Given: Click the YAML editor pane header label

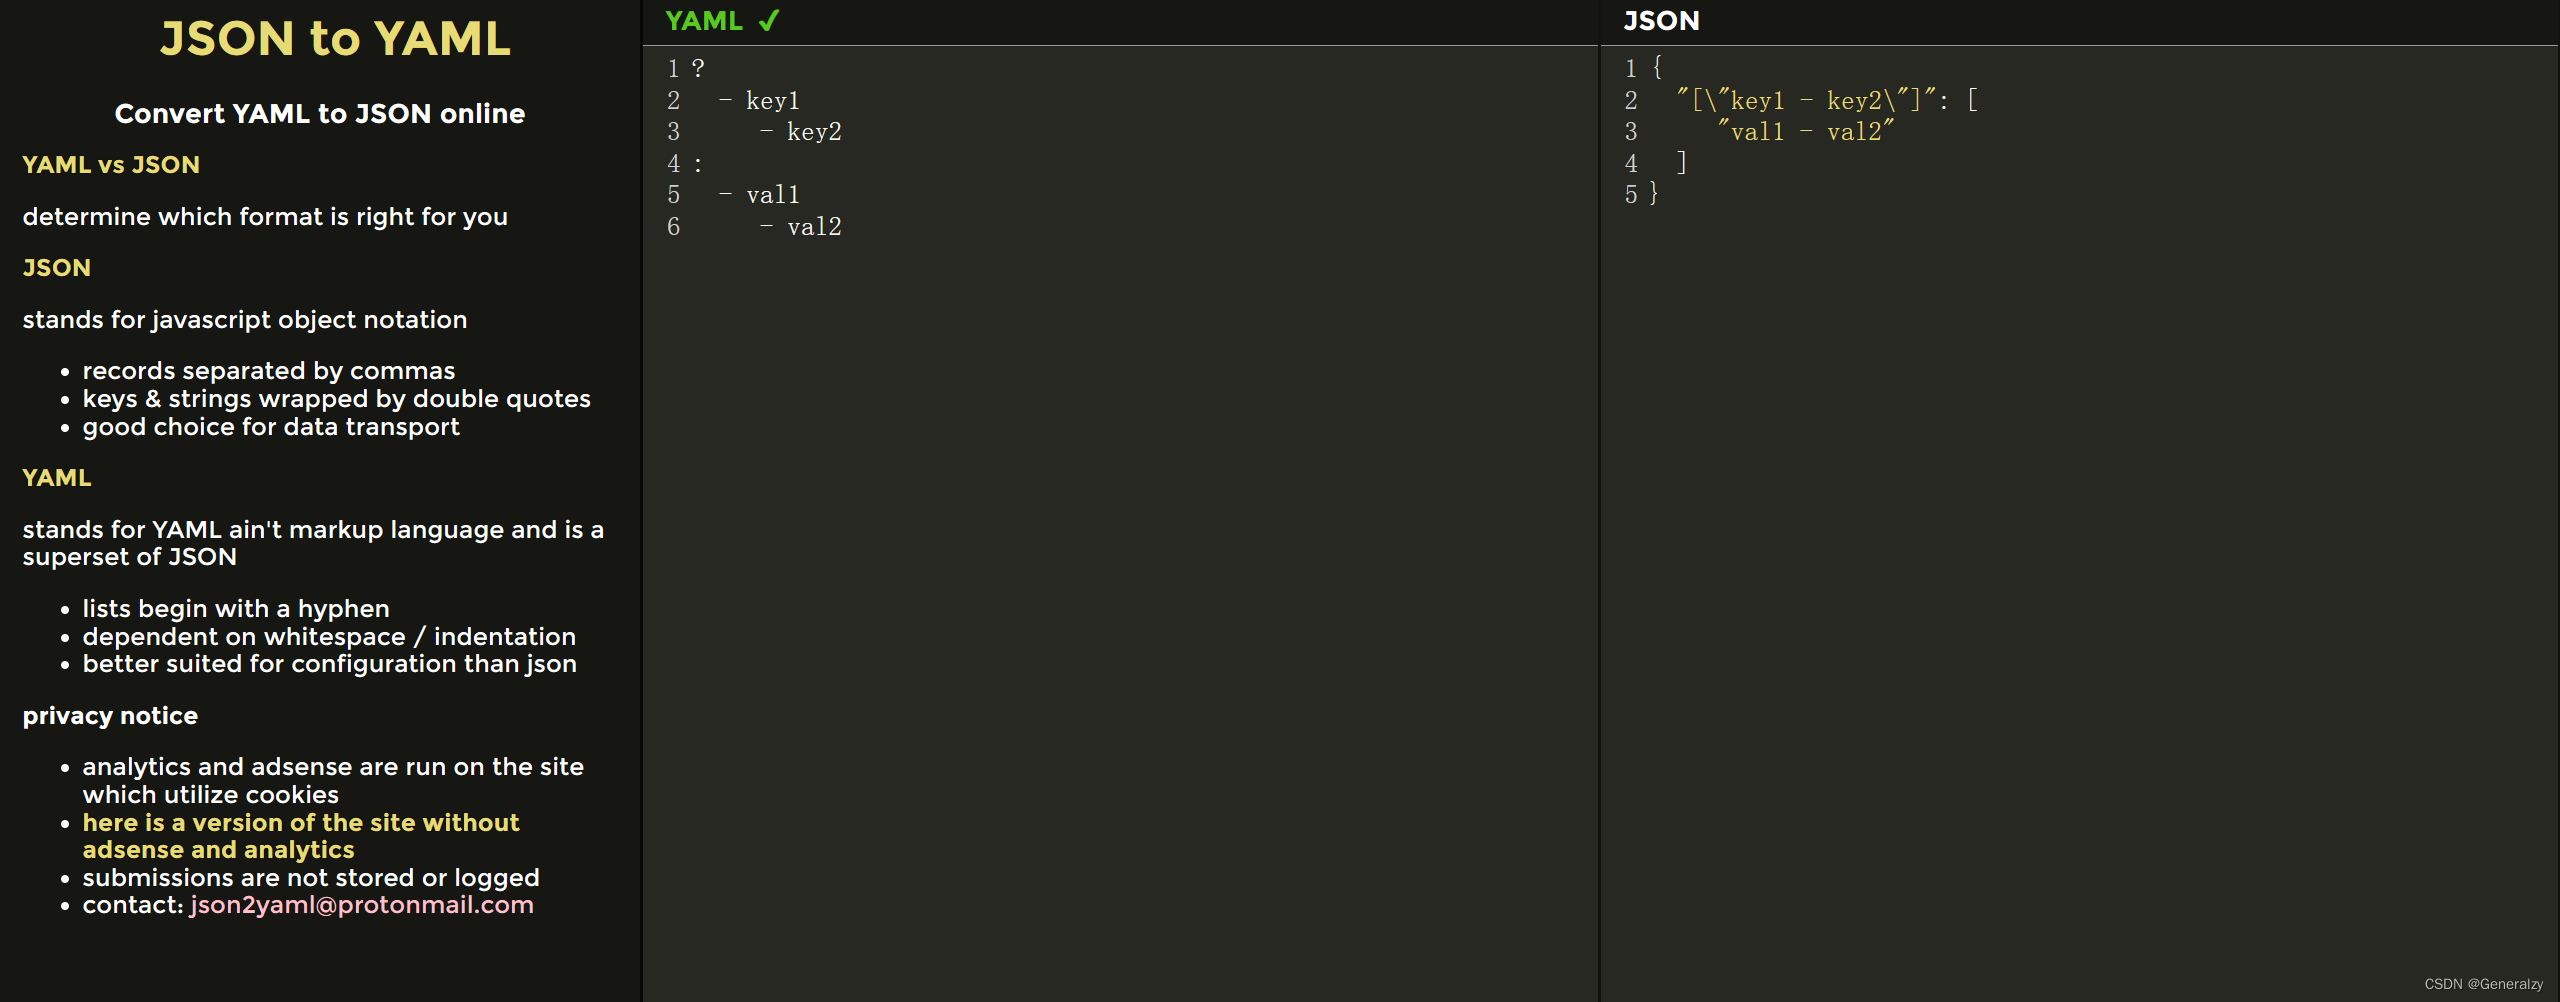Looking at the screenshot, I should [x=704, y=21].
